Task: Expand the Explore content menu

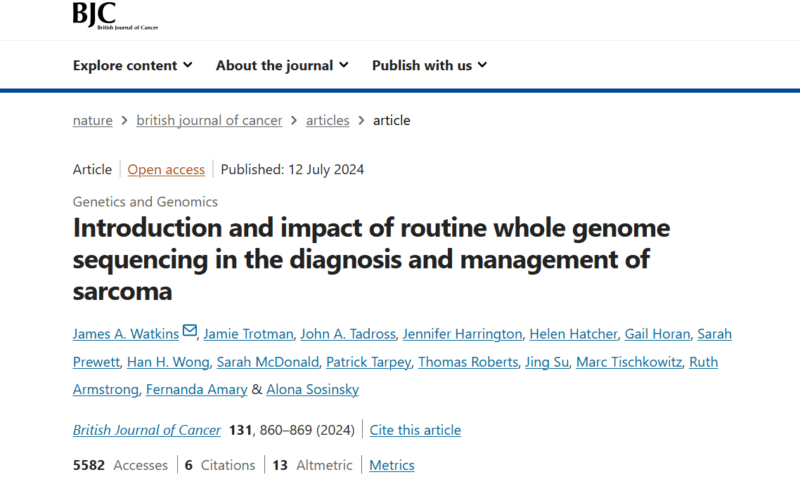Action: point(133,65)
